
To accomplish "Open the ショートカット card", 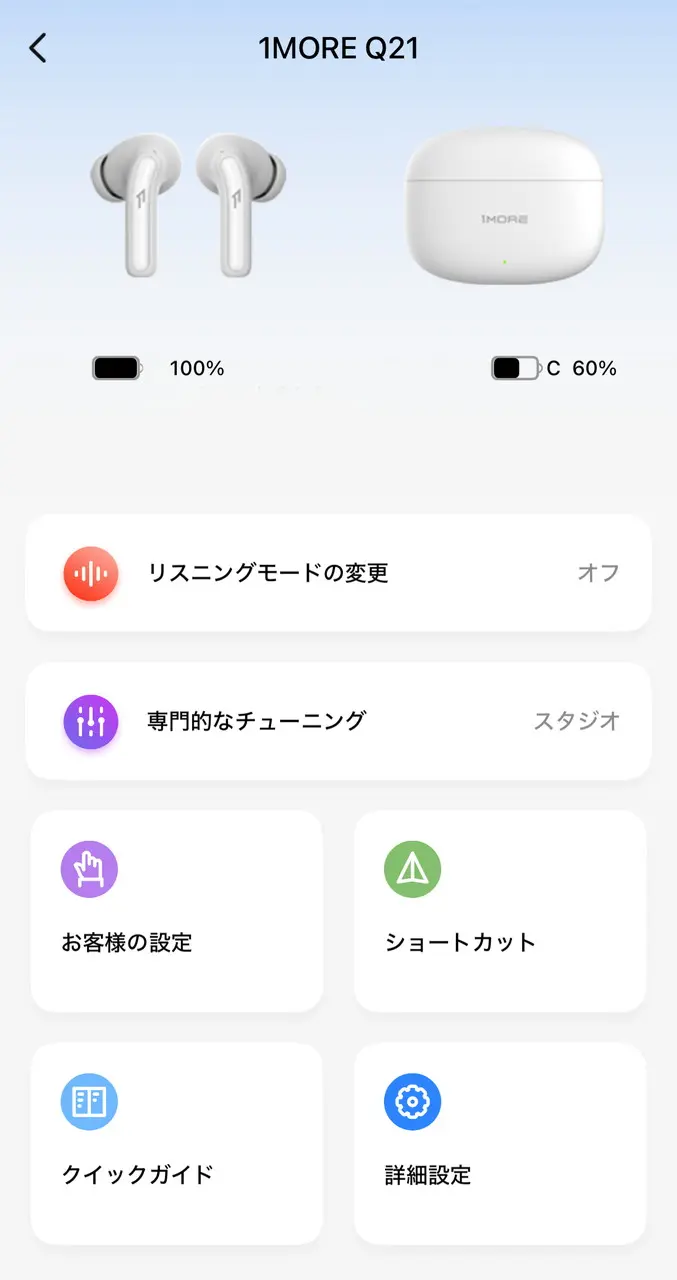I will point(499,910).
